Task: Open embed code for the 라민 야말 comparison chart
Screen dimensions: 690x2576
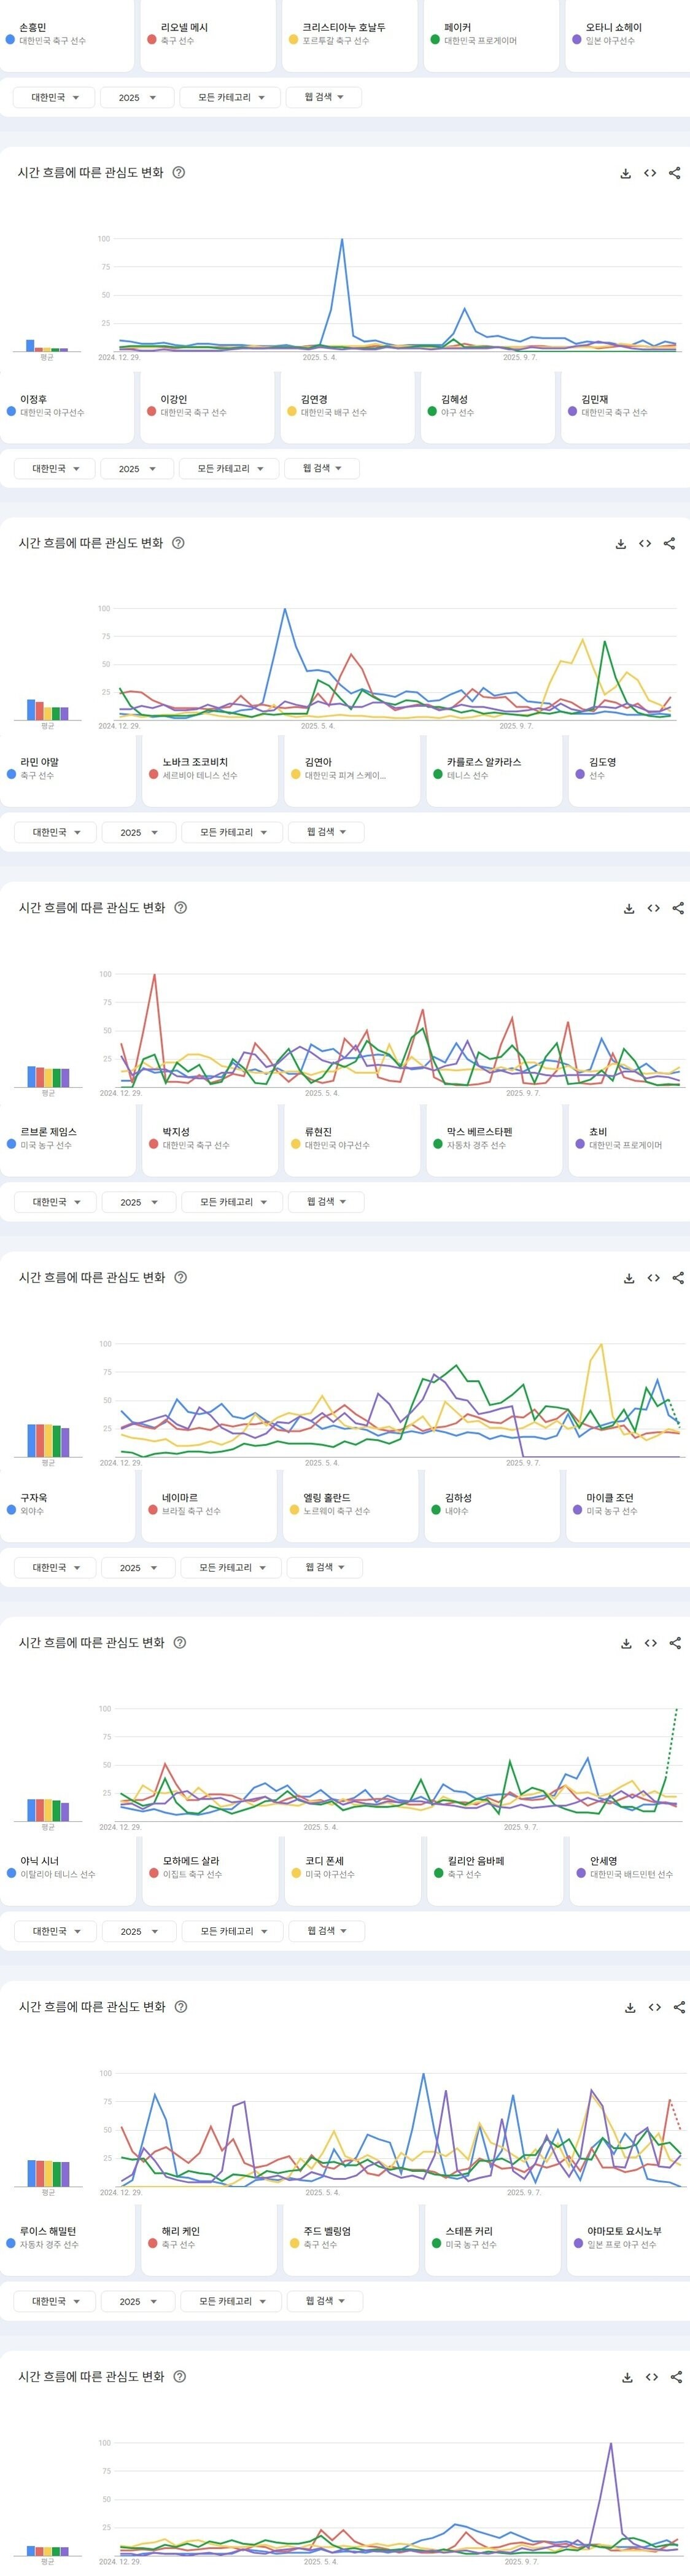Action: point(654,908)
